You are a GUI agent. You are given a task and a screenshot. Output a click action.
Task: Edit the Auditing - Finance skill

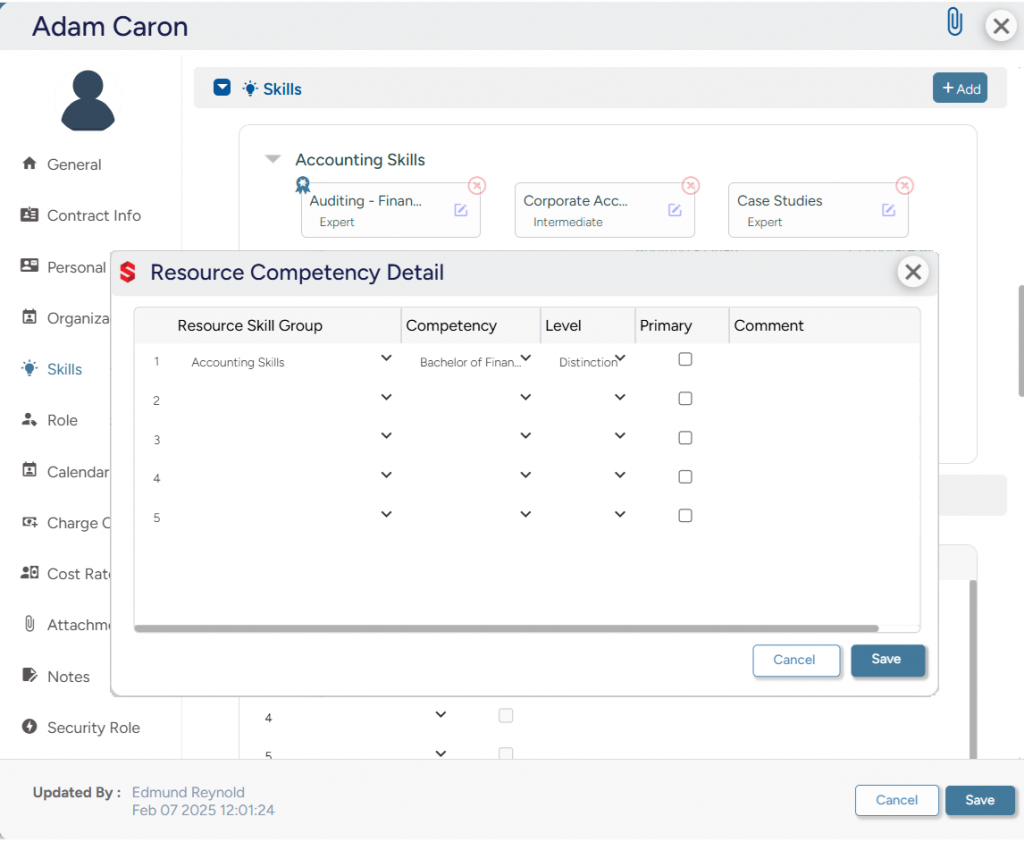coord(461,210)
